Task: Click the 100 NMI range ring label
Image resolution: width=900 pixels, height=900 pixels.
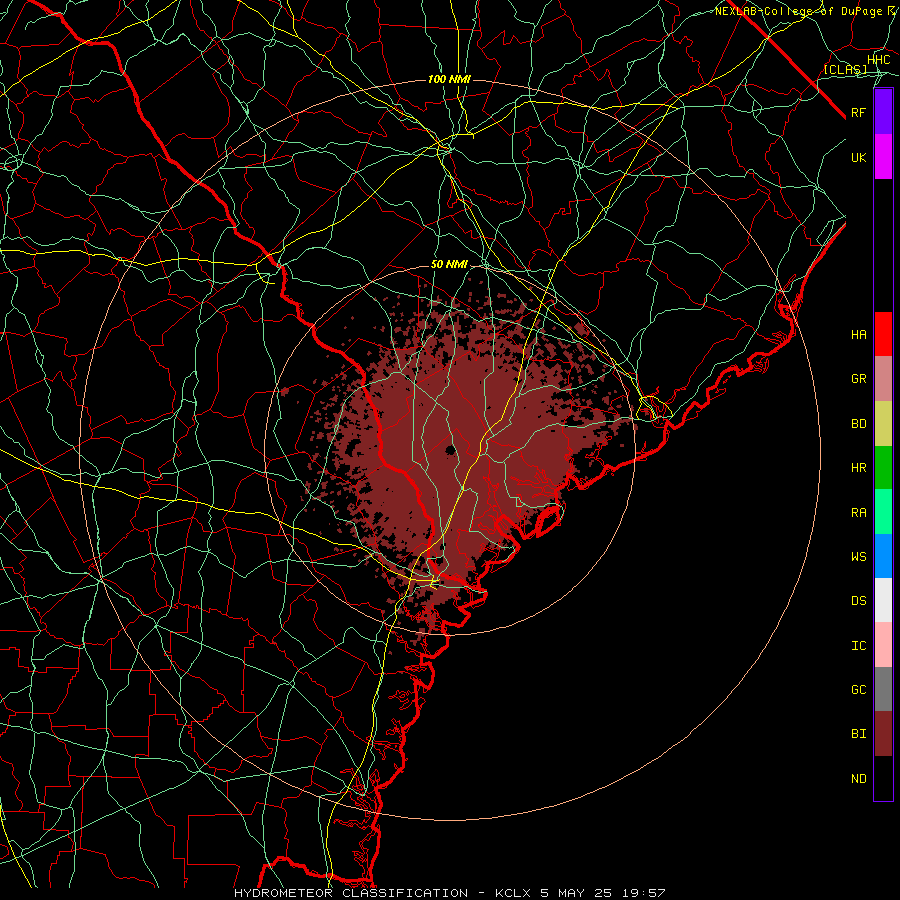Action: [x=449, y=79]
